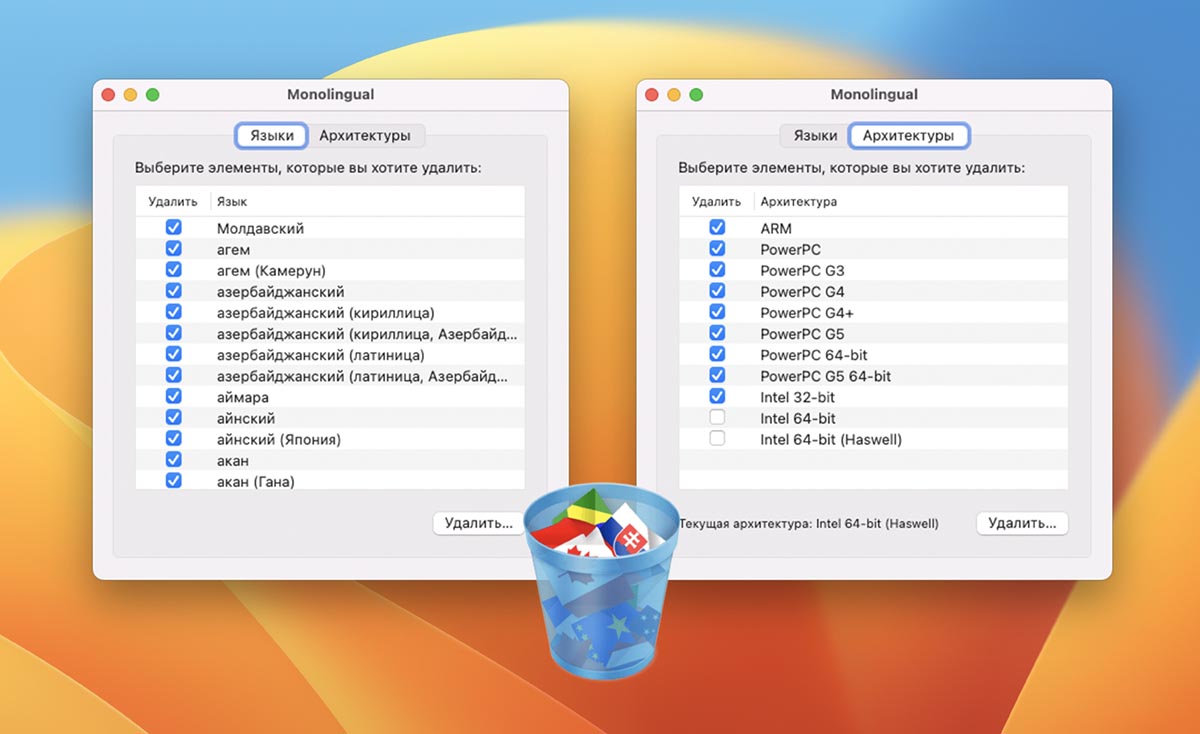Viewport: 1200px width, 734px height.
Task: Enable the Intel 64-bit (Haswell) checkbox
Action: (717, 439)
